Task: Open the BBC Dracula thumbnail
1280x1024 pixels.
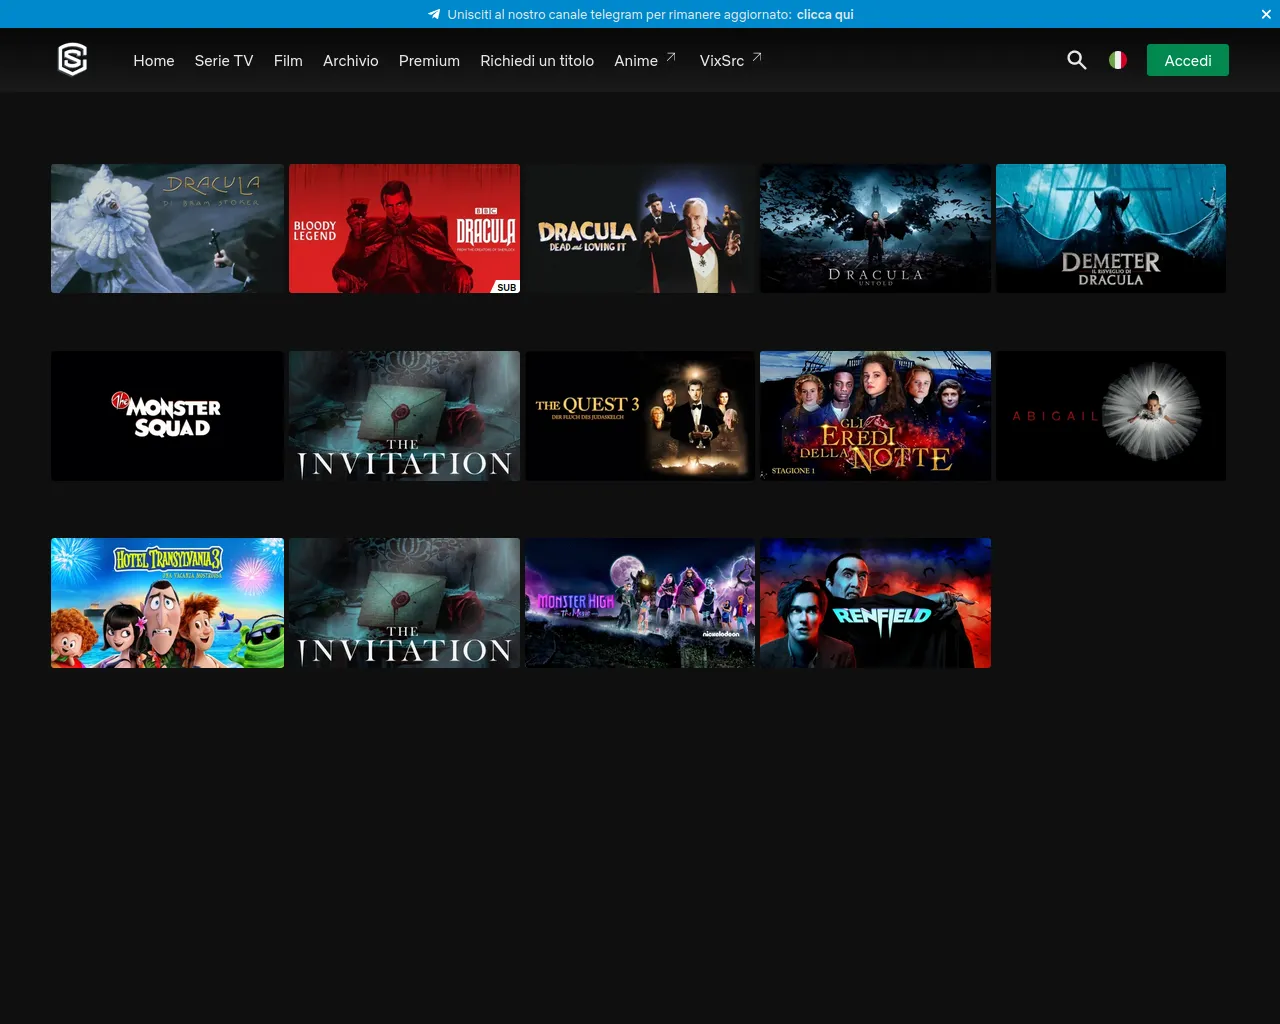Action: click(404, 229)
